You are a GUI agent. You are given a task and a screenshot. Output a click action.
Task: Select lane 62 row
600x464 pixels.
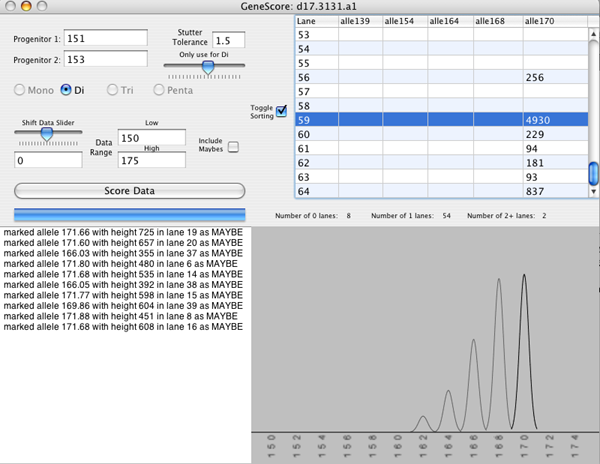point(442,163)
